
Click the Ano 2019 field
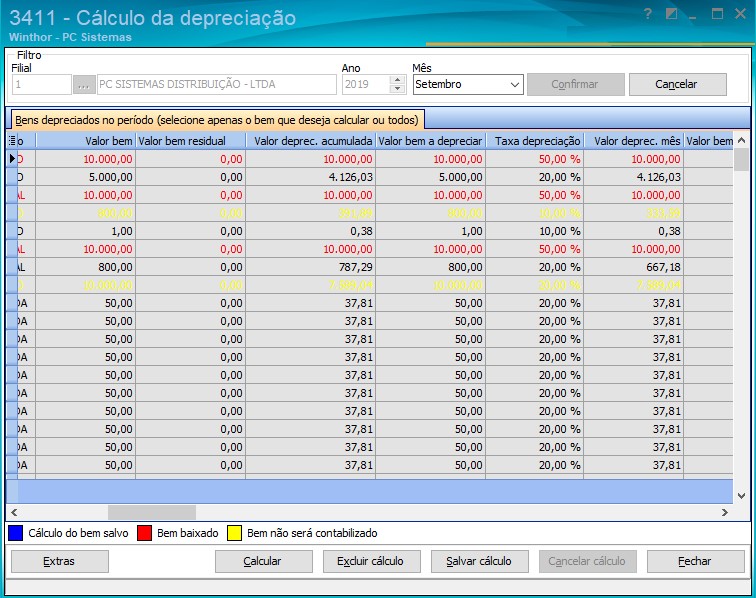coord(366,84)
